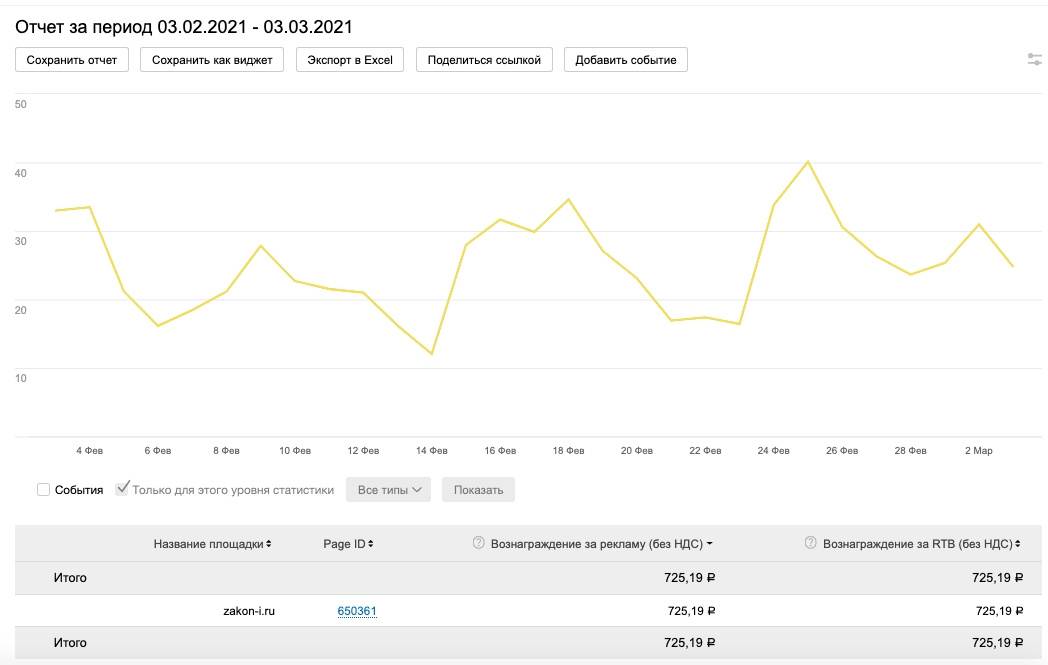This screenshot has width=1048, height=665.
Task: Add event with Добавить событие
Action: coord(626,60)
